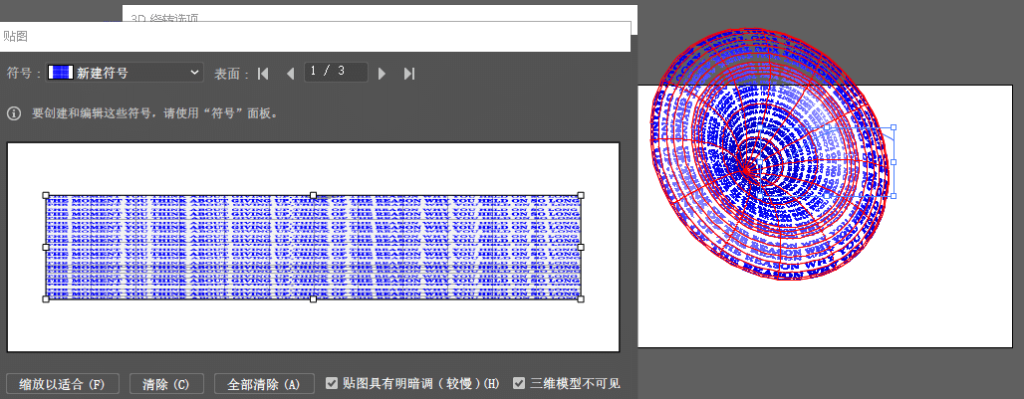The image size is (1024, 399).
Task: Jump to the last surface
Action: 409,74
